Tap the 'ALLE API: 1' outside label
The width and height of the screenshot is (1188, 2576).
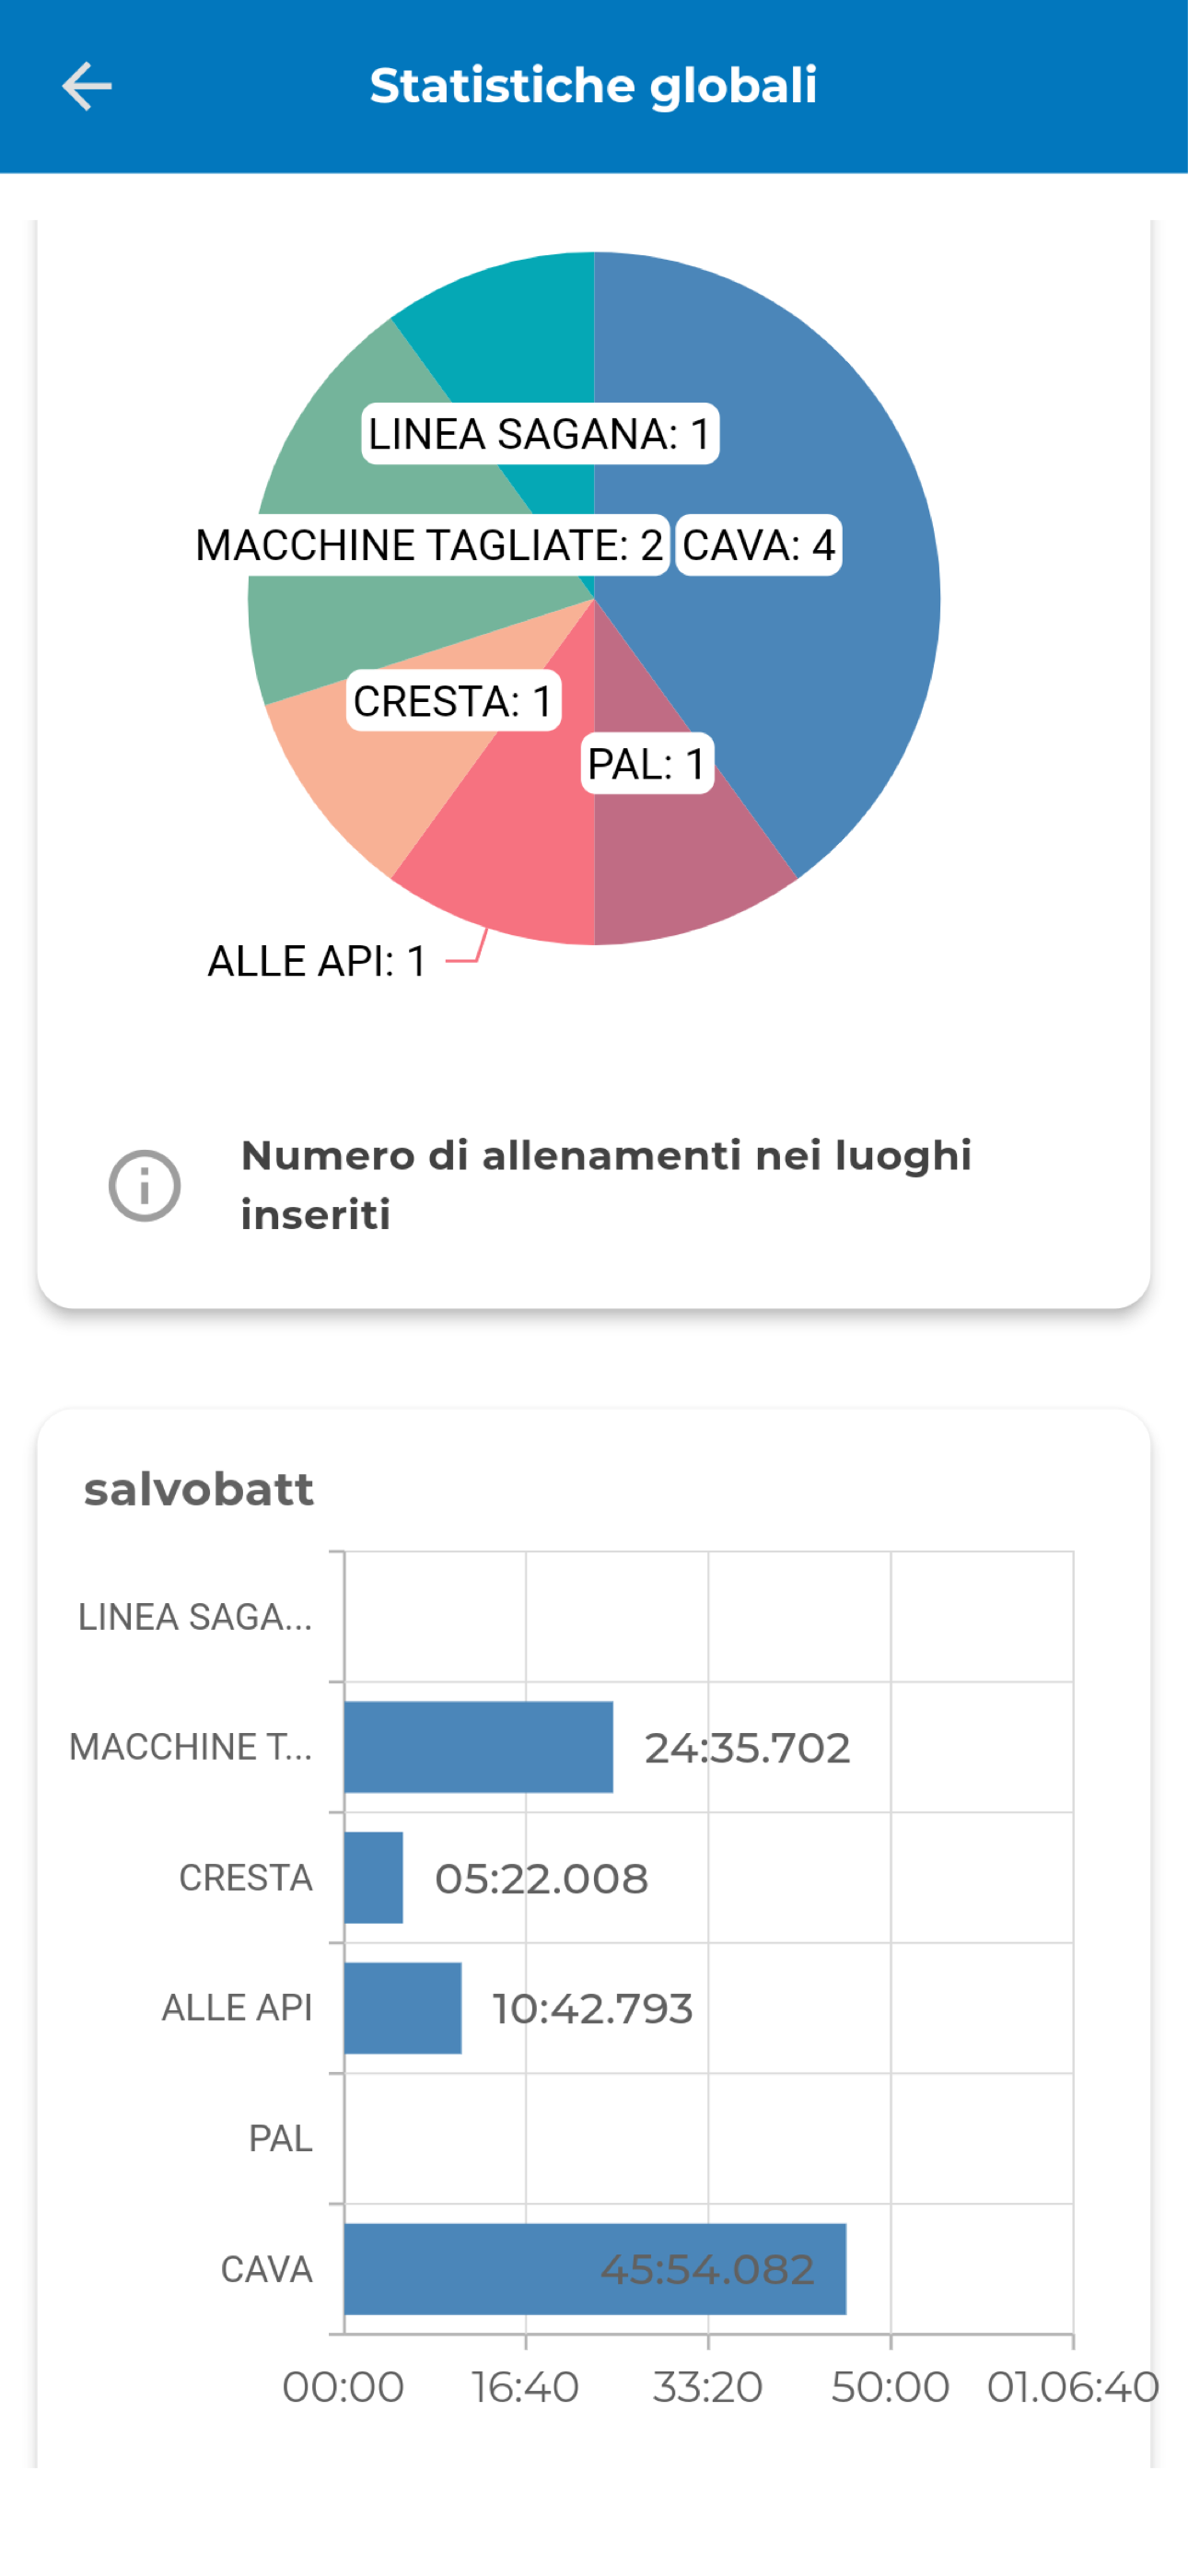317,961
